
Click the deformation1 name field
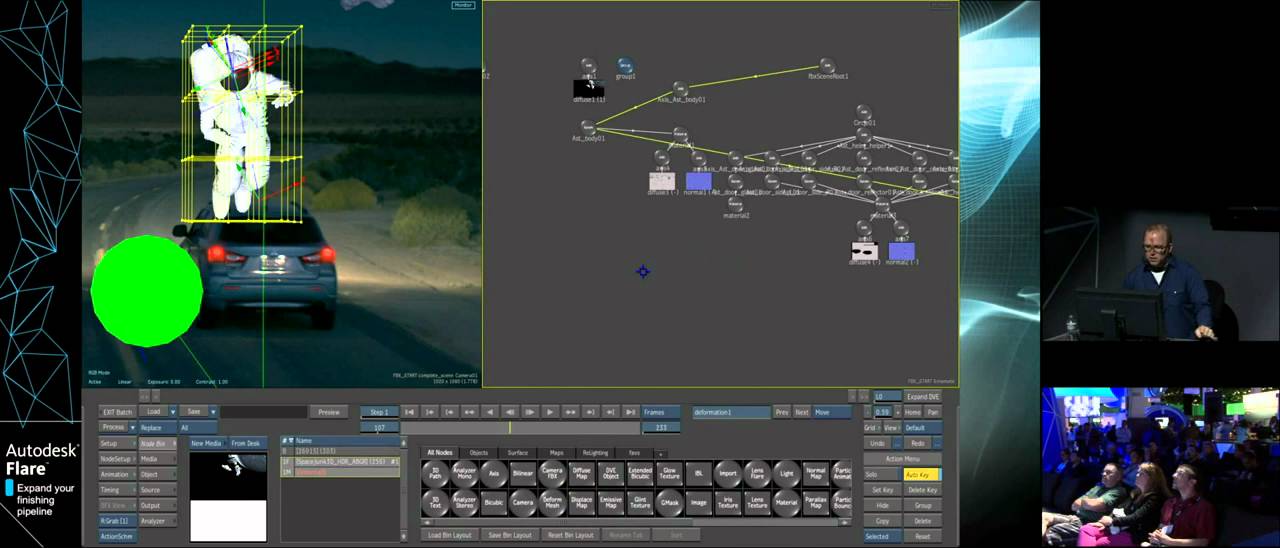731,412
